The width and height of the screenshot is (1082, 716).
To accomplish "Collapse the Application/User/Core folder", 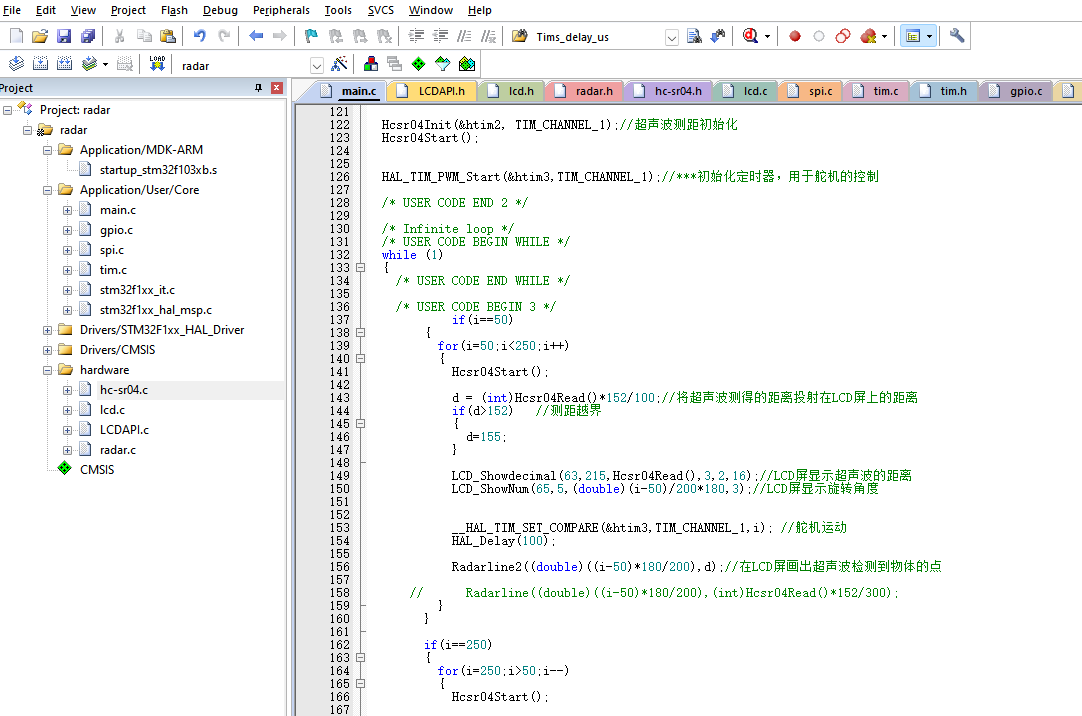I will 48,190.
